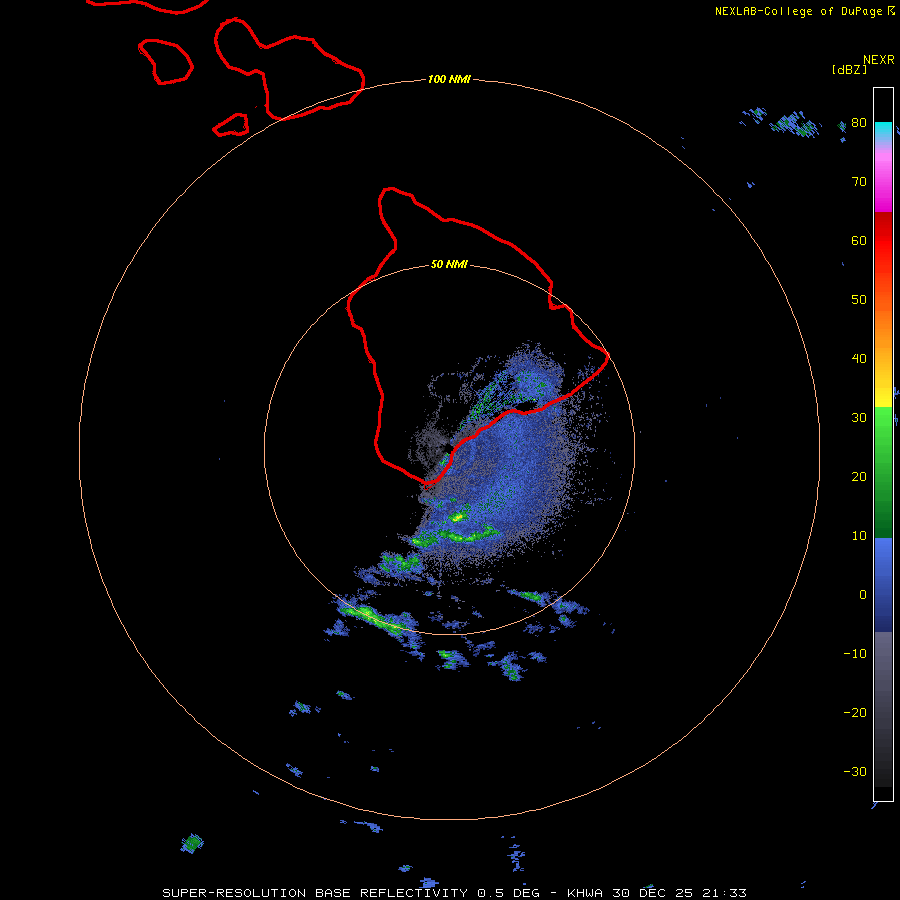Click the 70 value on the dBZ scale

pyautogui.click(x=859, y=181)
